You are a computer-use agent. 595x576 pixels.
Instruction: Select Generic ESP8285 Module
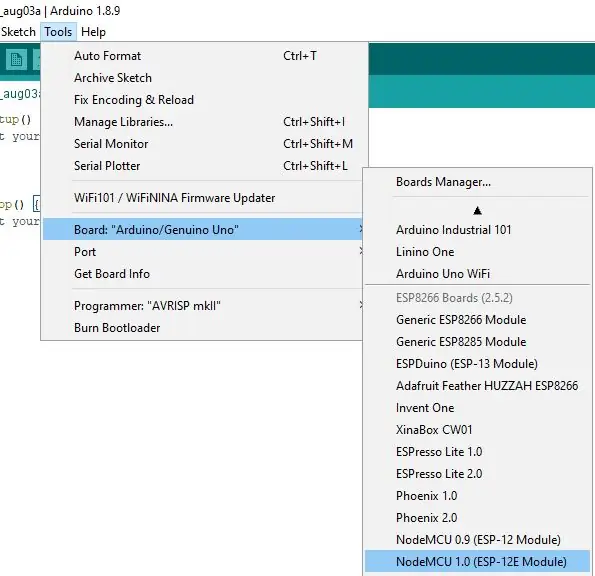(x=477, y=342)
